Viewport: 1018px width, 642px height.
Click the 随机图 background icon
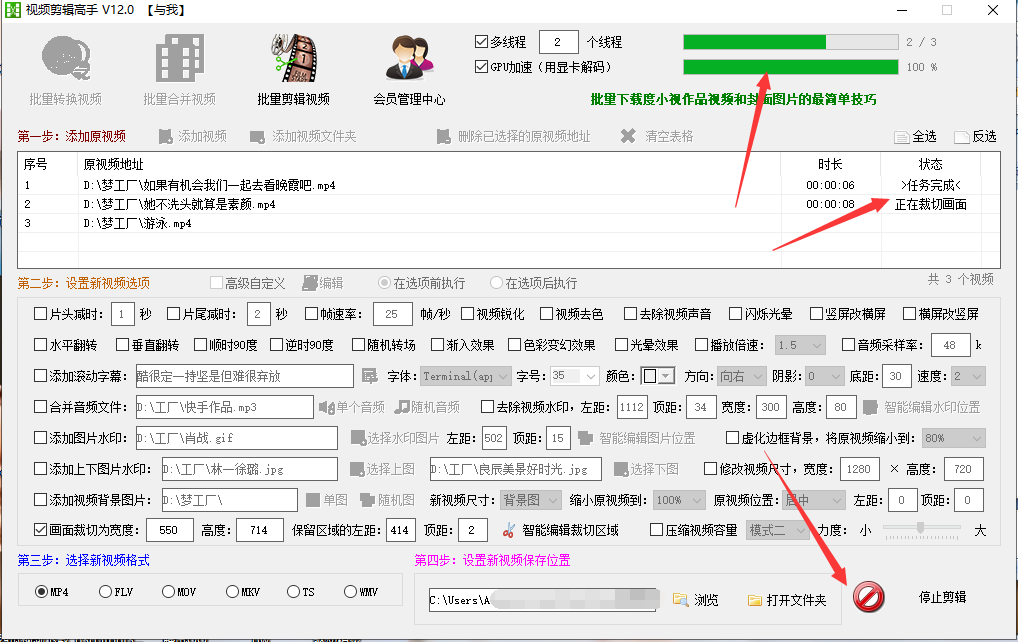367,500
